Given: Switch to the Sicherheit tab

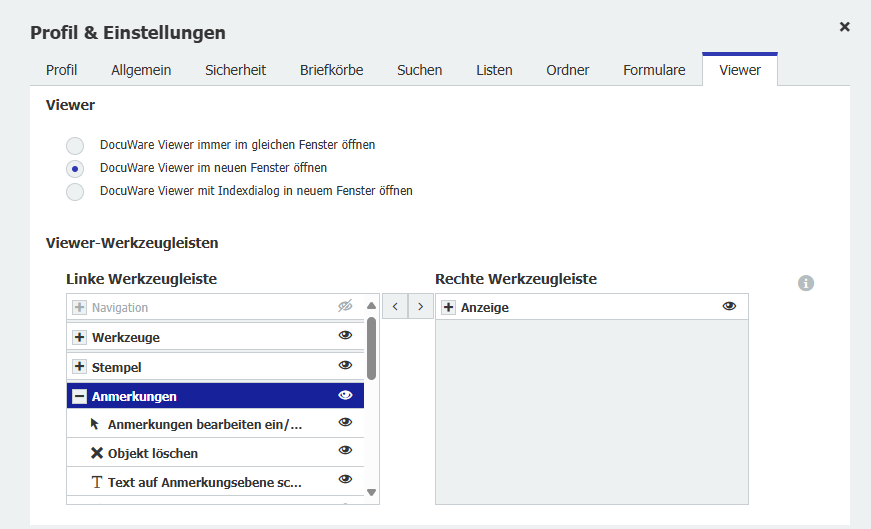Looking at the screenshot, I should pos(235,70).
